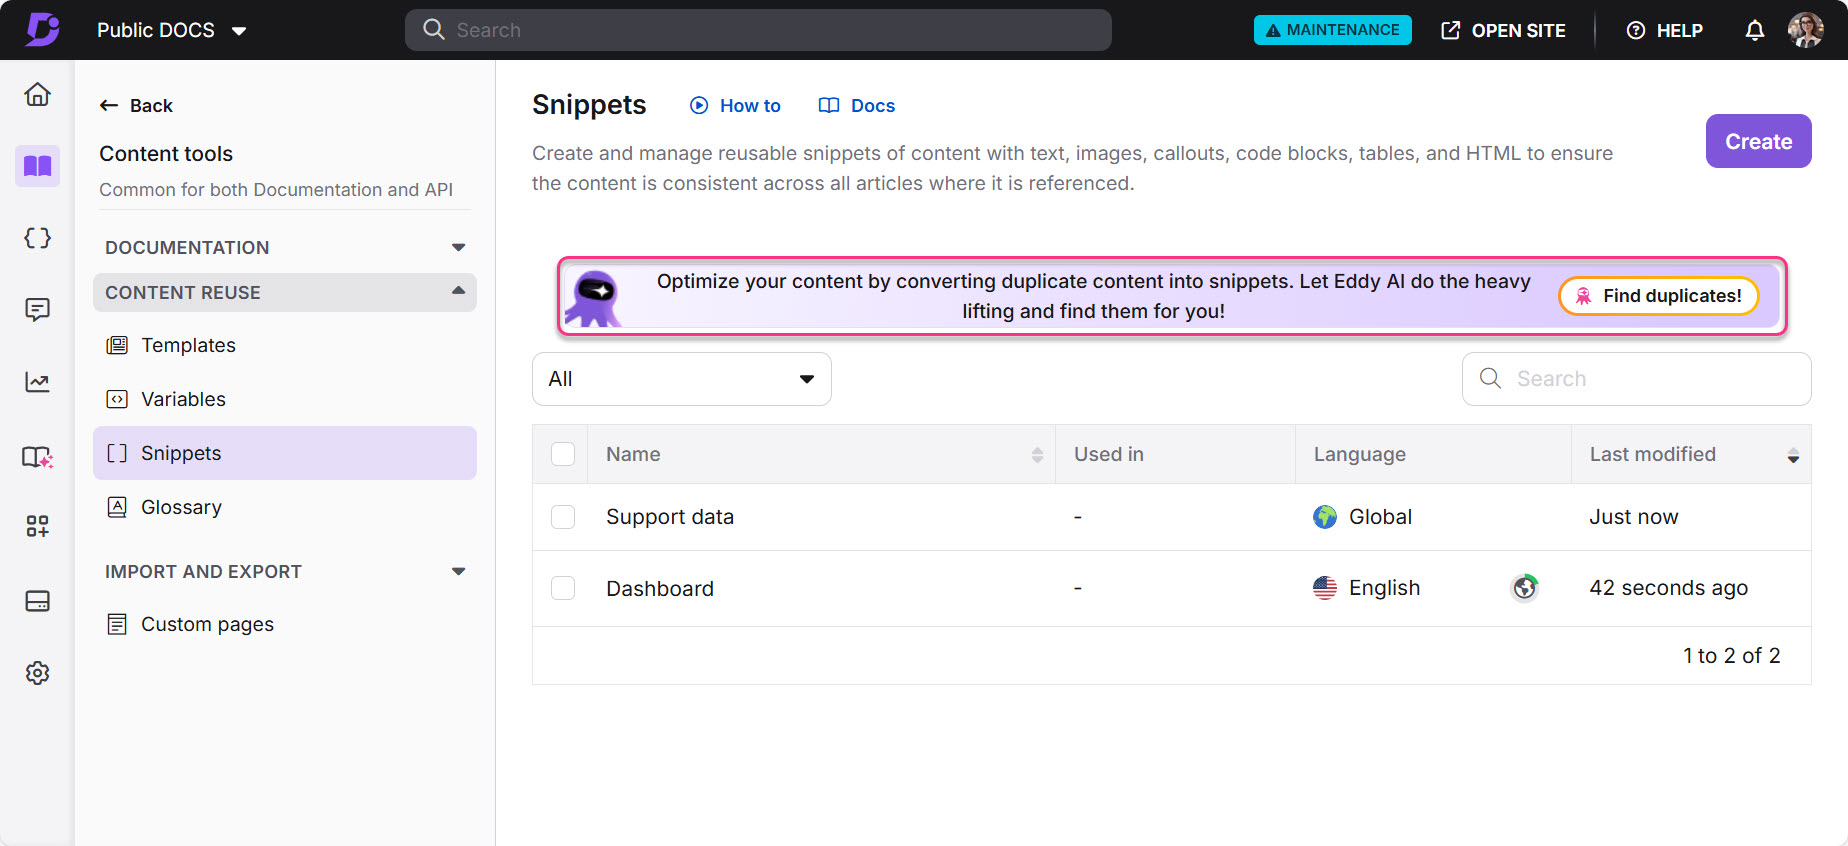This screenshot has width=1848, height=846.
Task: Click the Document360 logo icon
Action: pyautogui.click(x=42, y=29)
